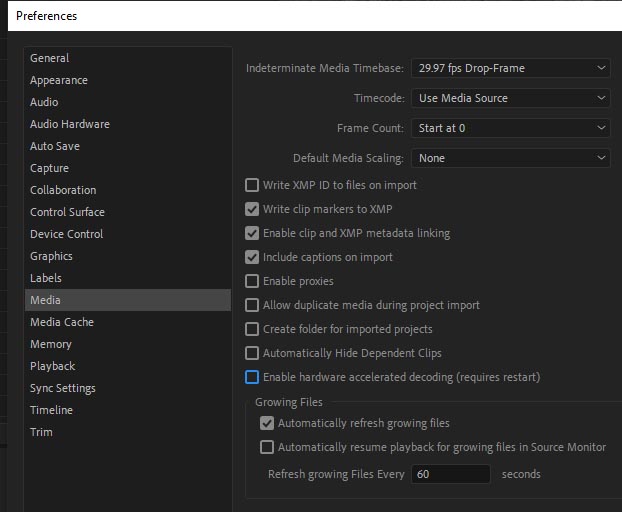Toggle Create folder for imported projects
This screenshot has height=512, width=622.
point(252,329)
